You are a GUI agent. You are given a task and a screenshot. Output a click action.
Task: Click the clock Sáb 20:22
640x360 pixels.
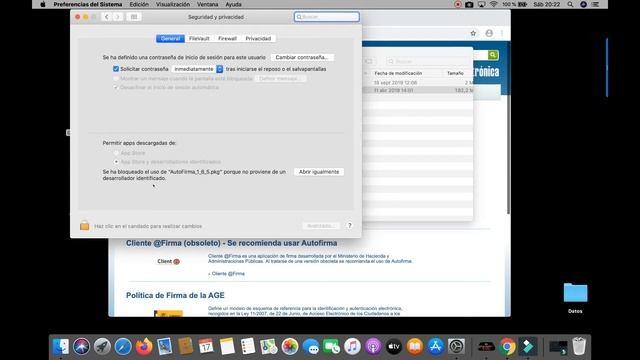pyautogui.click(x=547, y=4)
